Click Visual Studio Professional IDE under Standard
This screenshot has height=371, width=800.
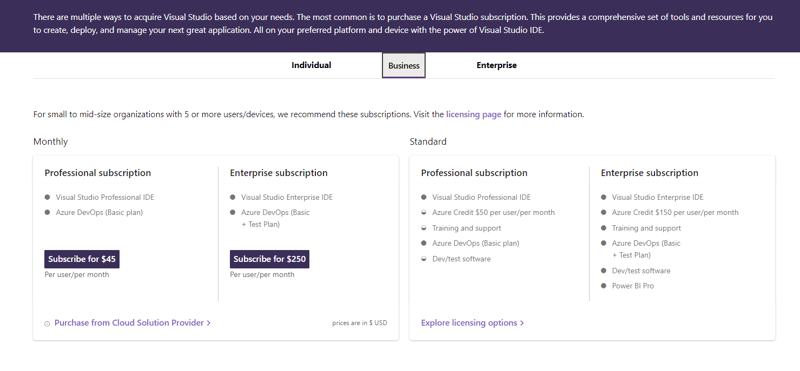pos(481,197)
